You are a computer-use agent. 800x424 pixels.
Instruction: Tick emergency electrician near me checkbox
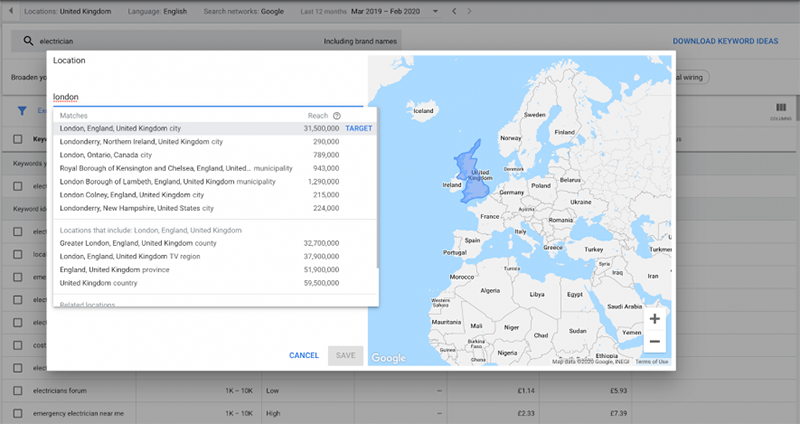[x=18, y=413]
